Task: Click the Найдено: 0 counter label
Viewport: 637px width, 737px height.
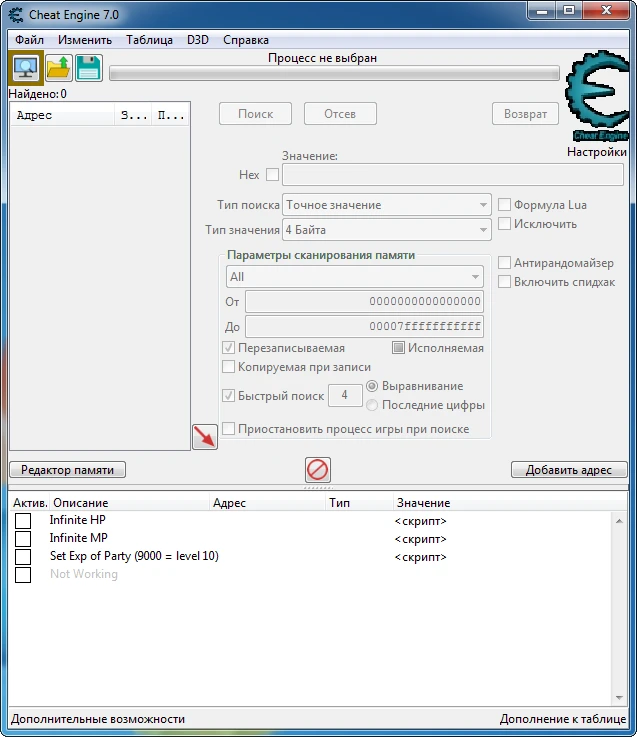Action: click(x=38, y=94)
